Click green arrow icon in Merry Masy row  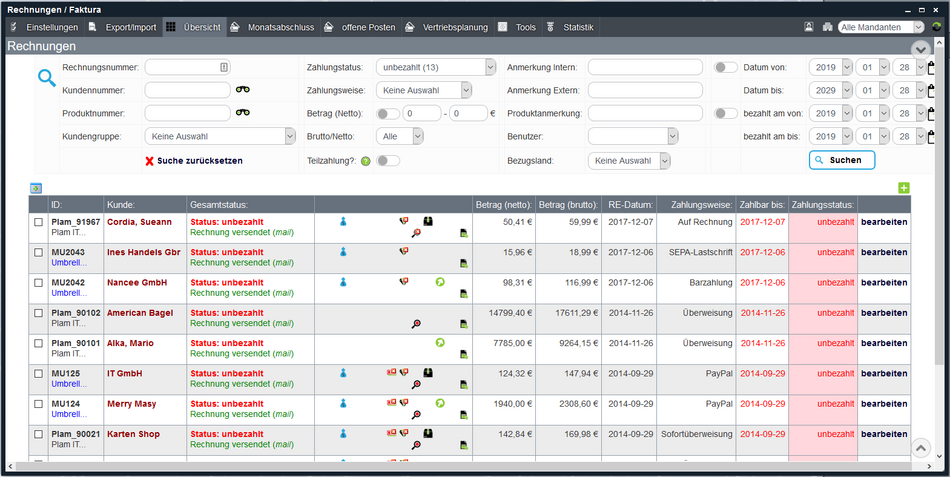(440, 403)
